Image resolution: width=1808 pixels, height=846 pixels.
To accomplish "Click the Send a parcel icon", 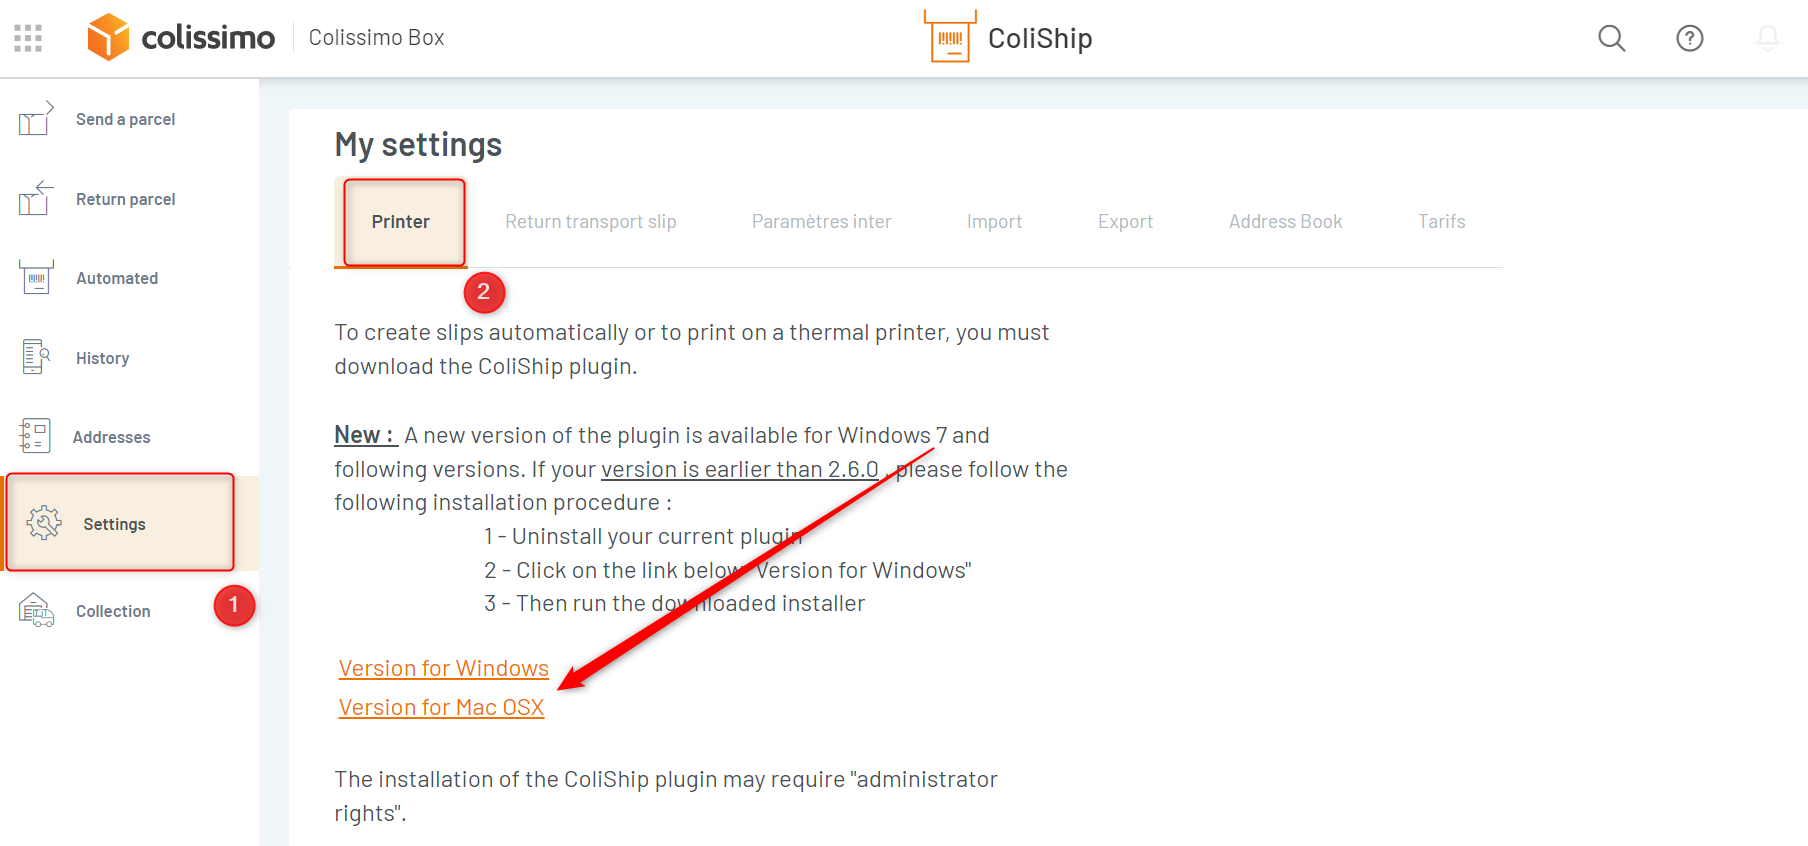I will click(x=36, y=119).
